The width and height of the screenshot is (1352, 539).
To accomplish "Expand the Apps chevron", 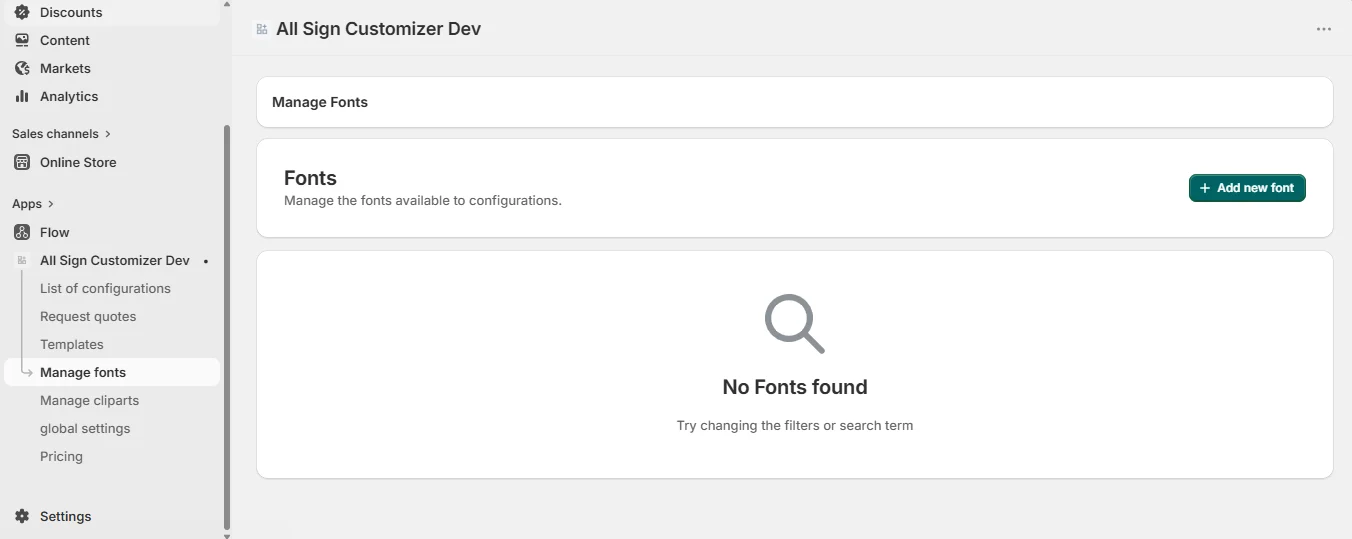I will tap(51, 204).
